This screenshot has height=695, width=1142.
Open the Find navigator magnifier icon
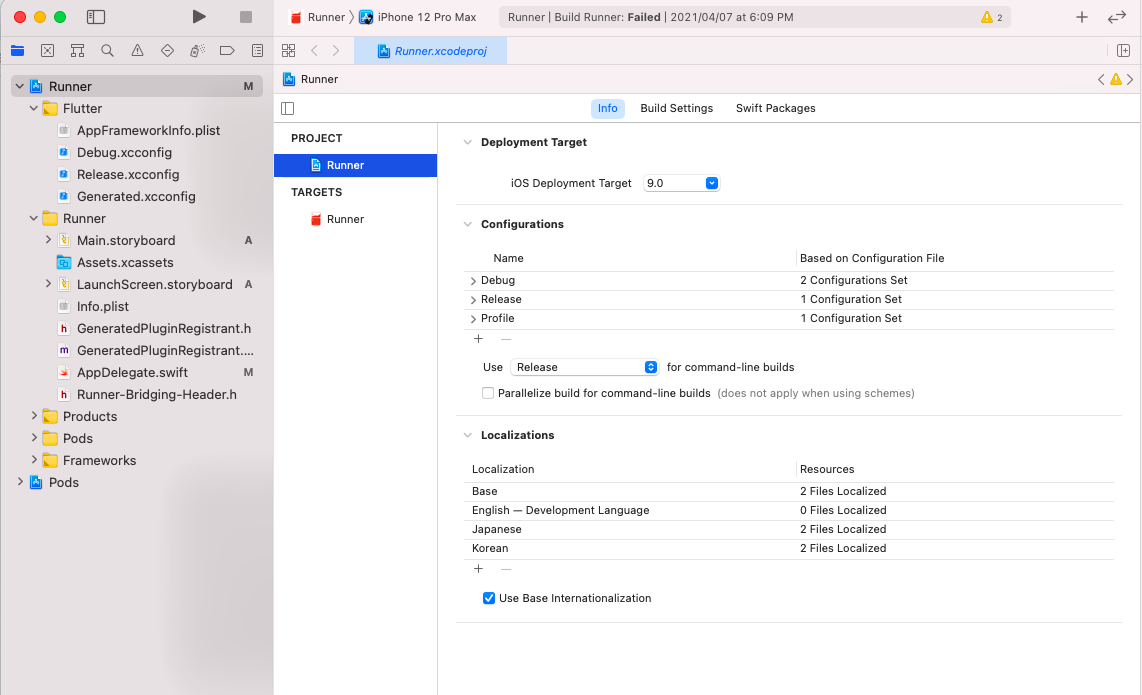coord(107,50)
